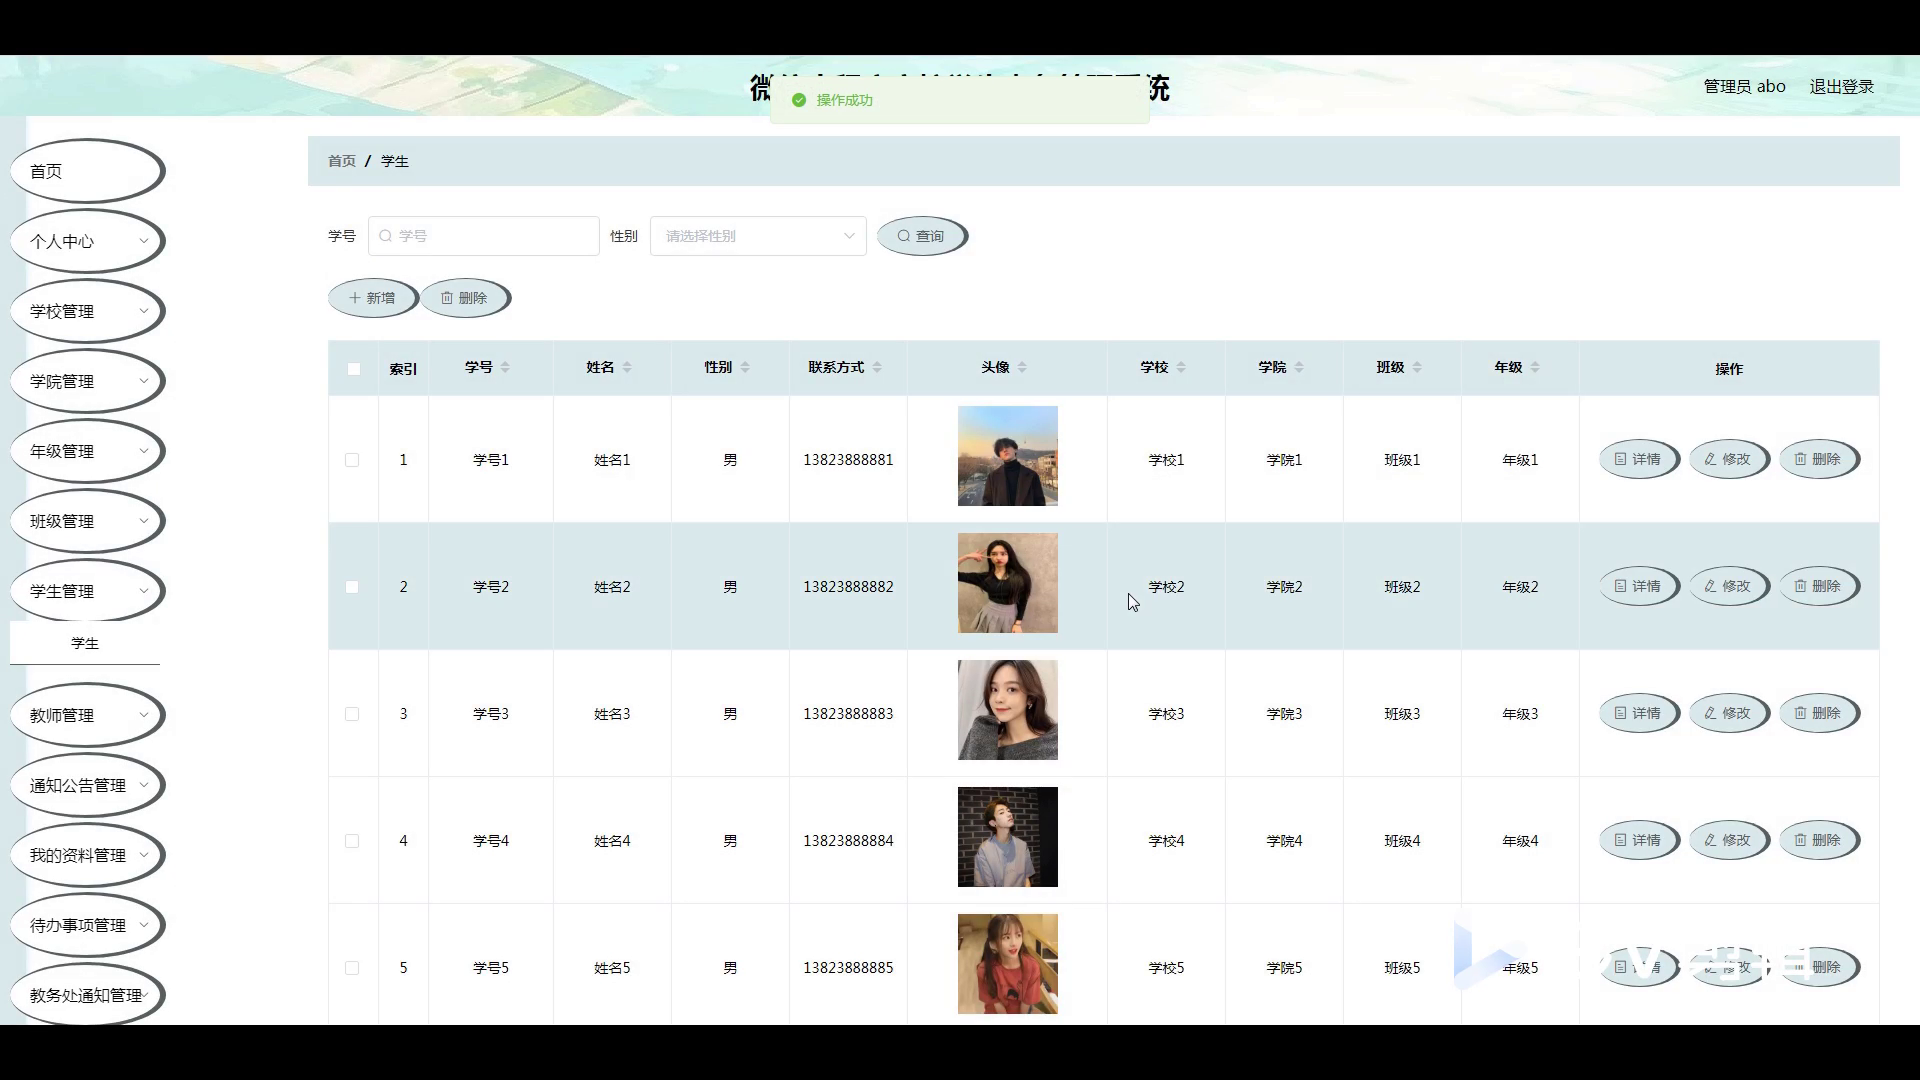
Task: Click the search magnifier in 学号 field
Action: pos(385,236)
